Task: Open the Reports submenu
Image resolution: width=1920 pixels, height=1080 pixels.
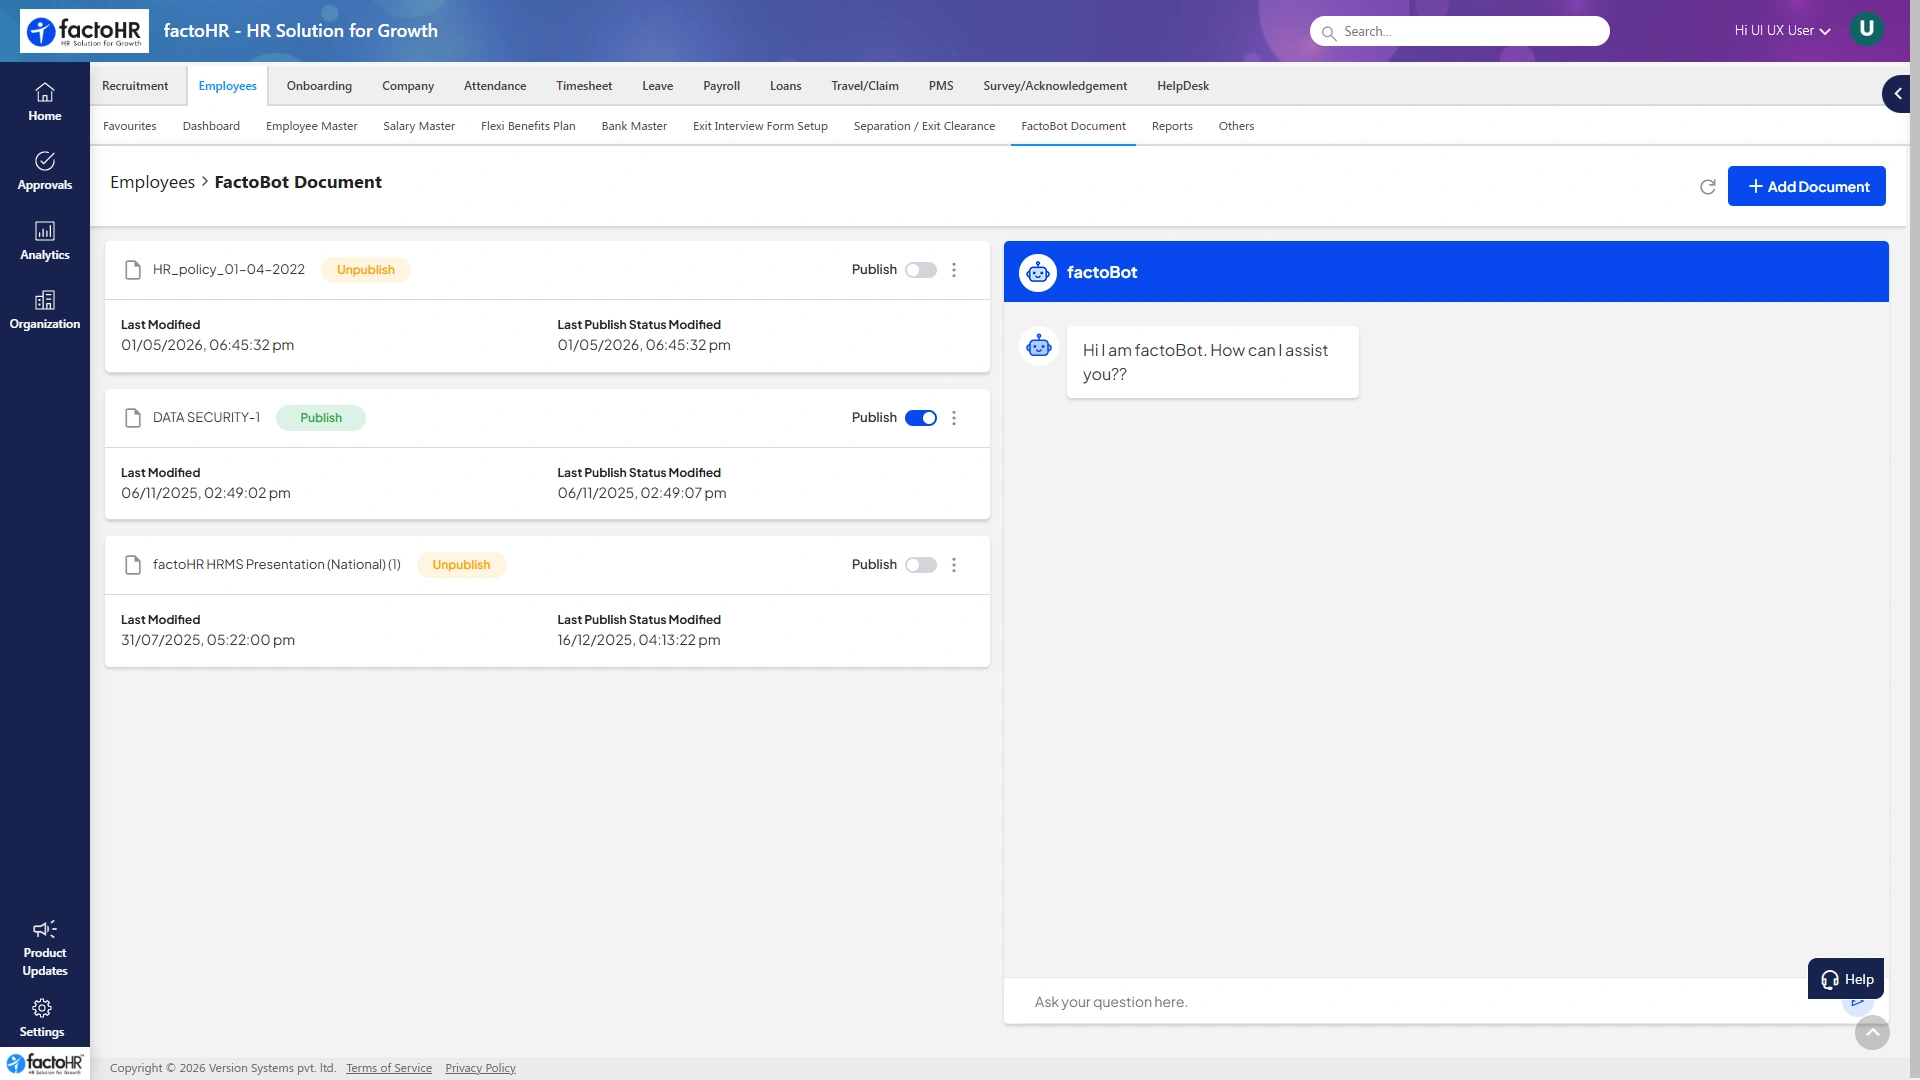Action: coord(1172,126)
